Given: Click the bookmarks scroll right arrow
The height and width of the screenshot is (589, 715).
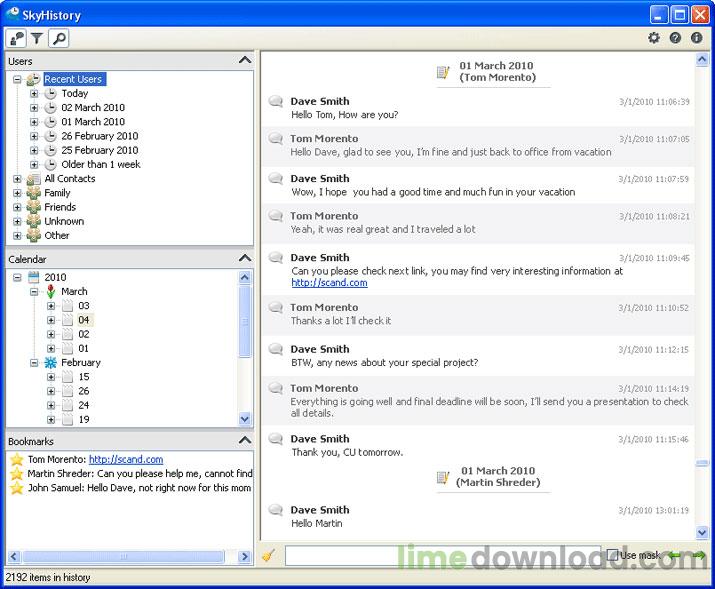Looking at the screenshot, I should [245, 557].
